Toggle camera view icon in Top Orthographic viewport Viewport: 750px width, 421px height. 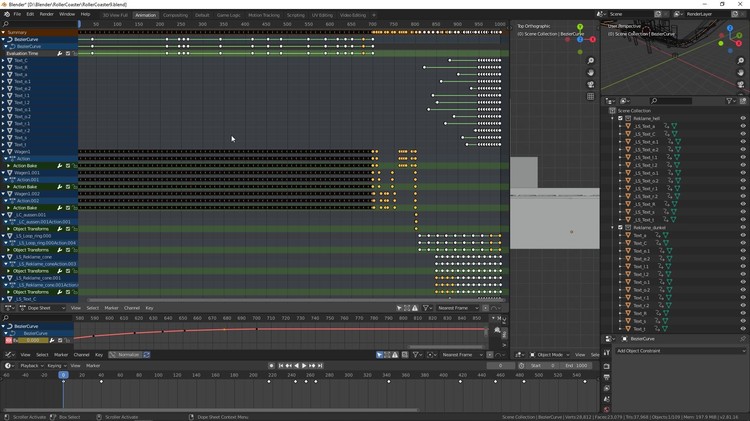(591, 85)
